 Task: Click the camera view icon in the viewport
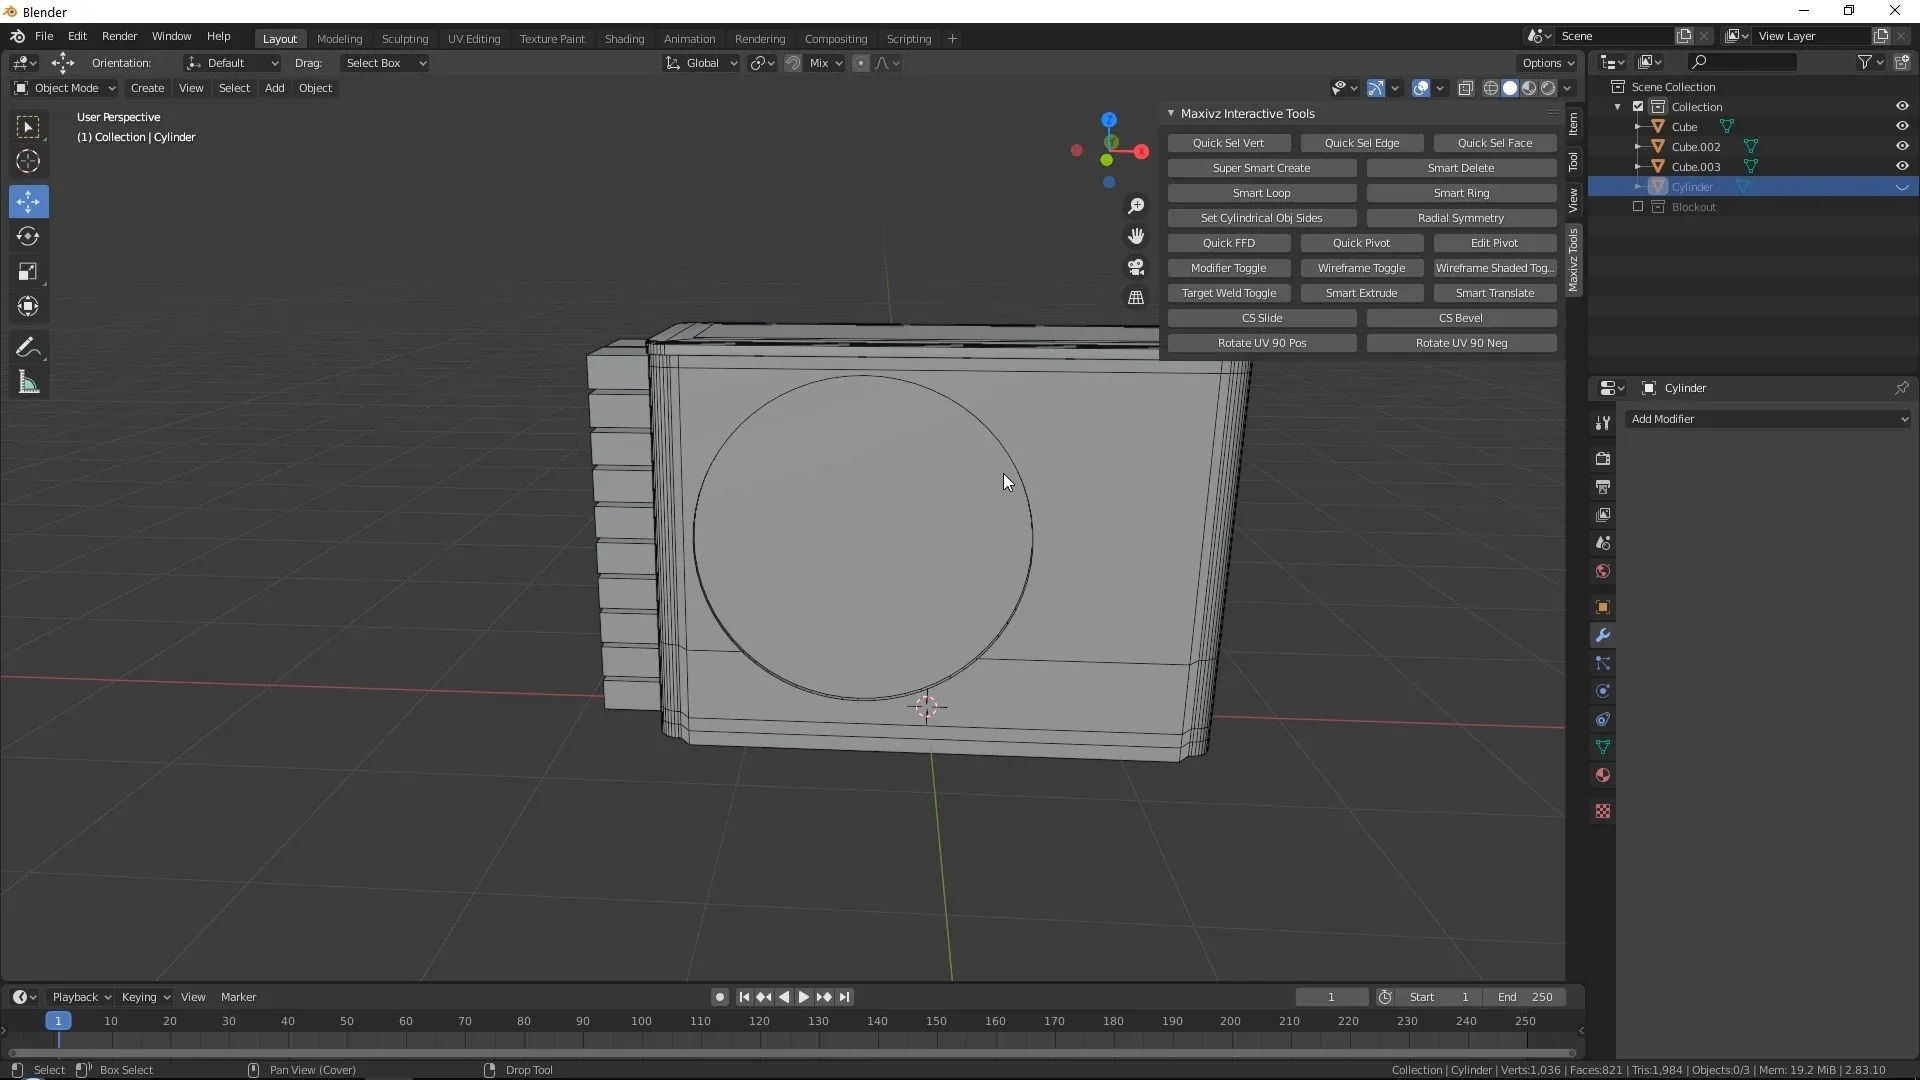click(x=1136, y=267)
